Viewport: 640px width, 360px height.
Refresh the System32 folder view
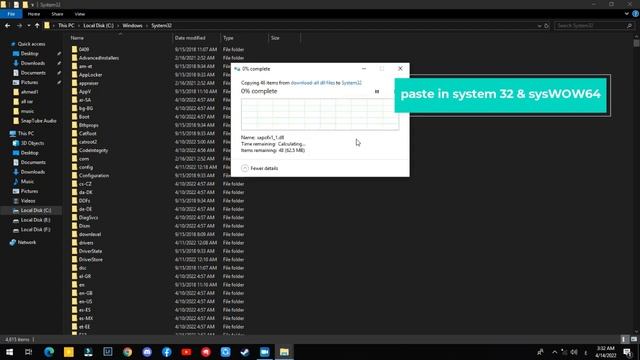547,26
